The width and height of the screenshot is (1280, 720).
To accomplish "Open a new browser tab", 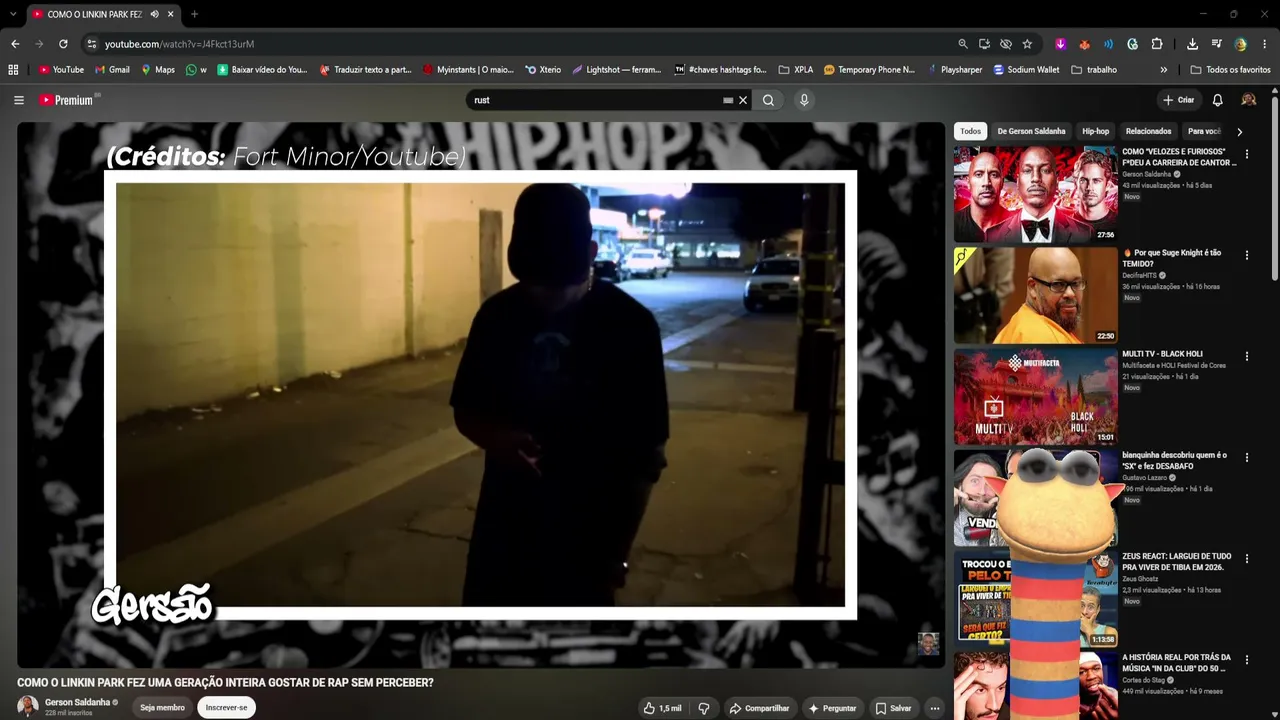I will (x=194, y=14).
